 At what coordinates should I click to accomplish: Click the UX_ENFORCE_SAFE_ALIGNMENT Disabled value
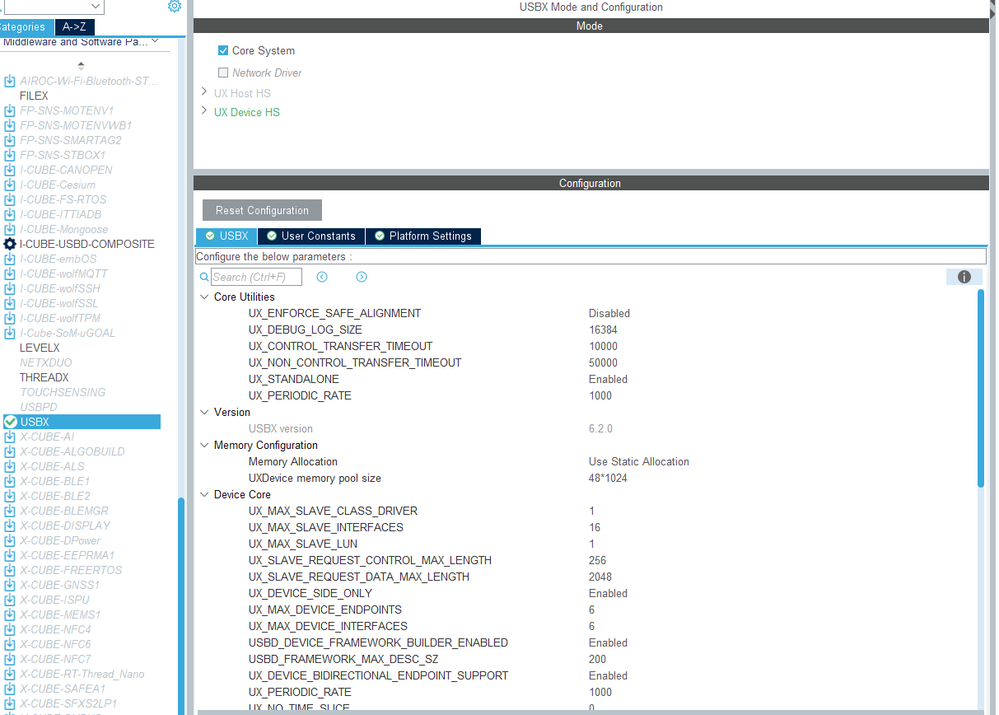coord(609,314)
